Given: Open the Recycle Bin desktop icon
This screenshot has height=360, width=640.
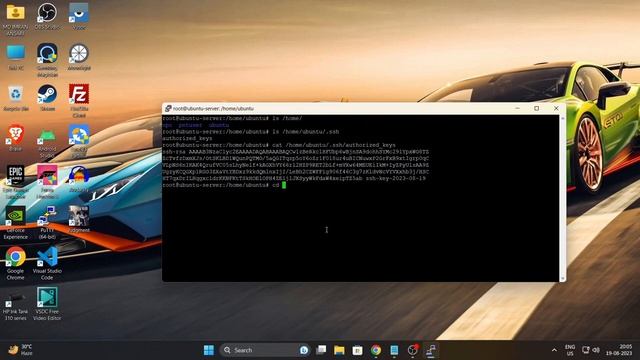Looking at the screenshot, I should [x=16, y=98].
